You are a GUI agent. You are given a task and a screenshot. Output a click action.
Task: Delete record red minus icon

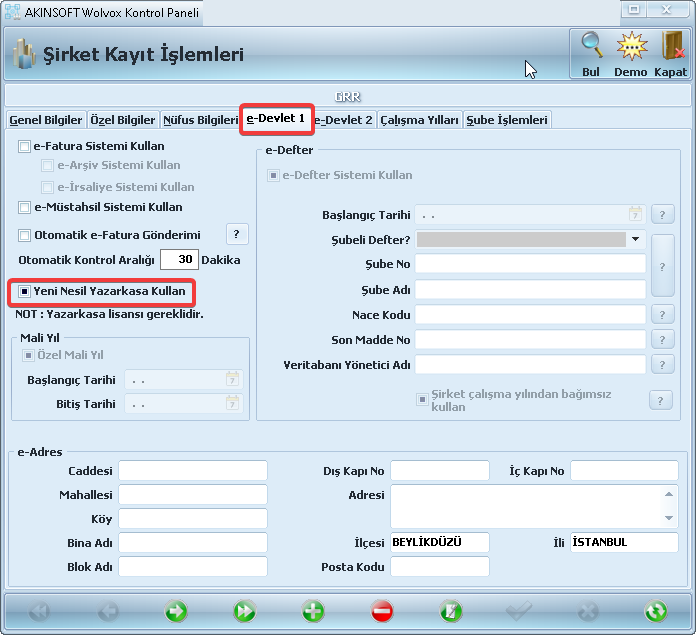(x=382, y=611)
